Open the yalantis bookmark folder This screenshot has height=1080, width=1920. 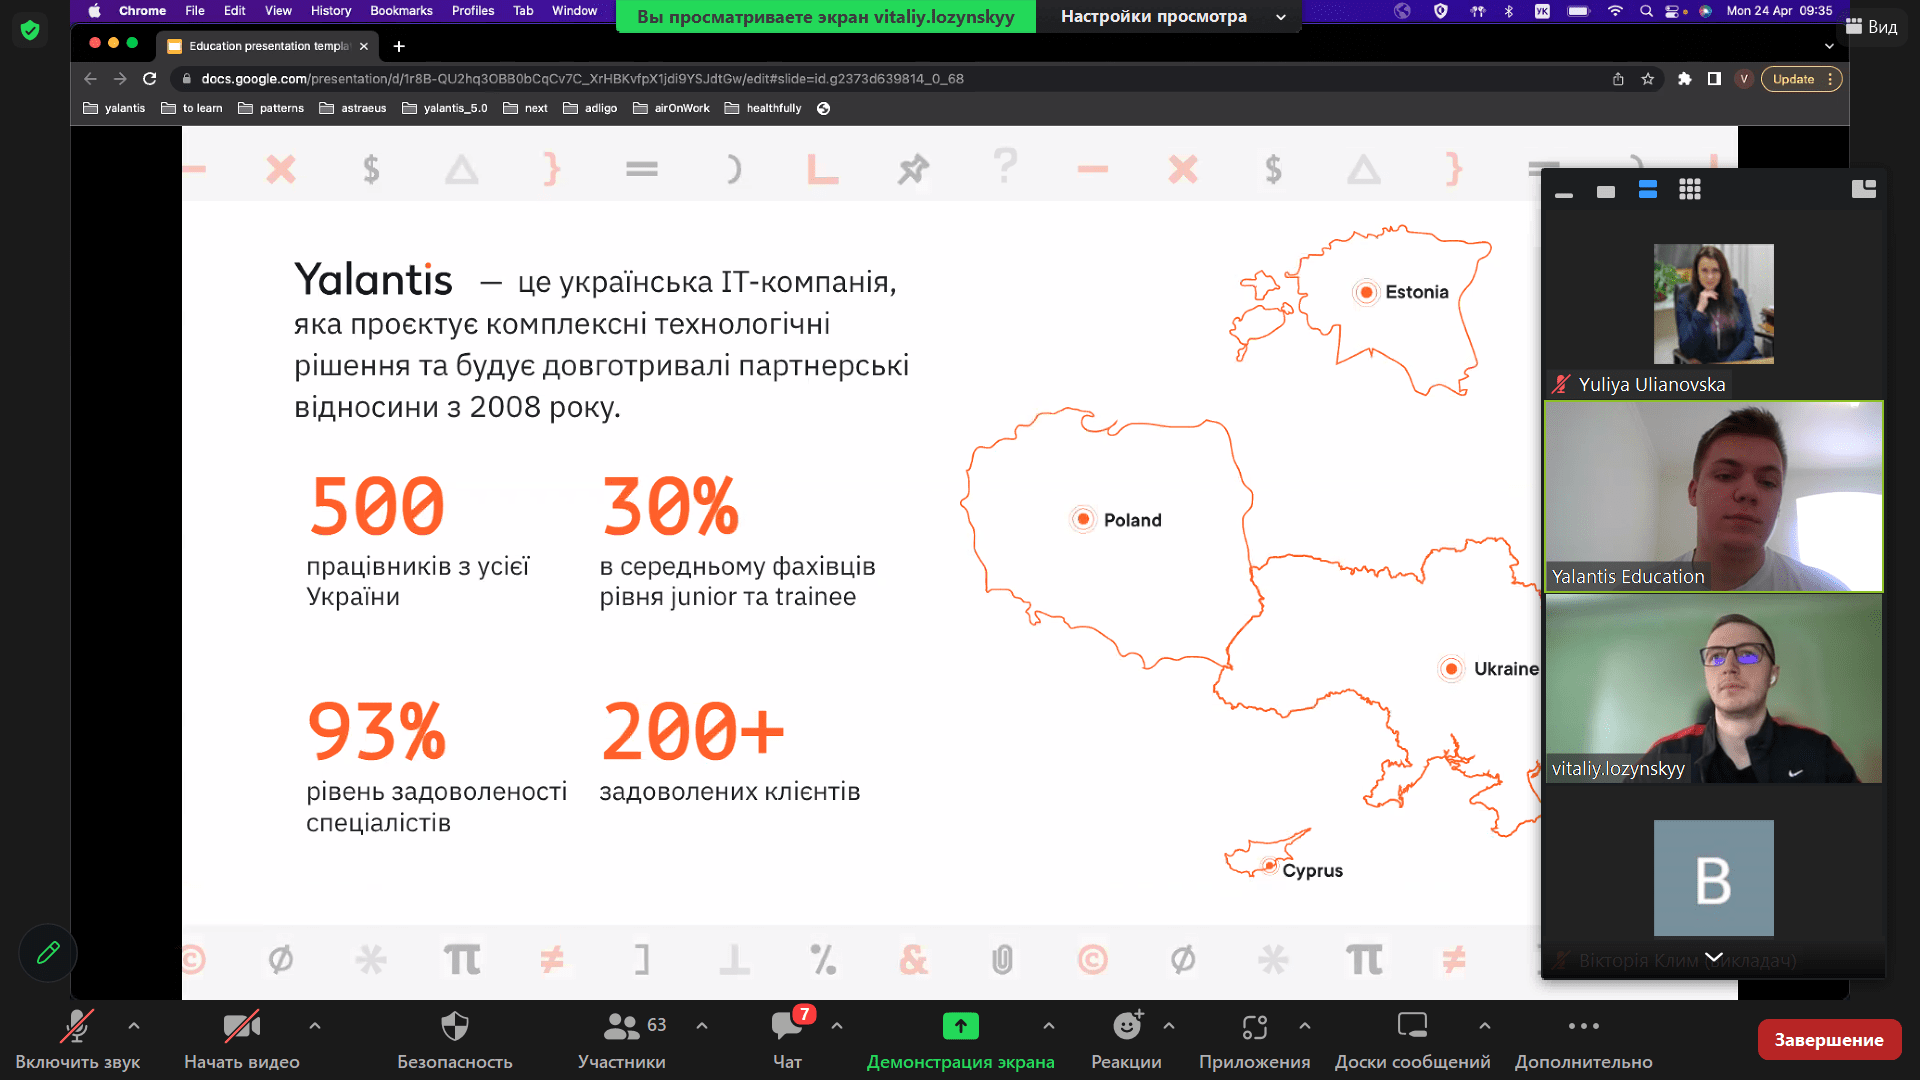[114, 108]
